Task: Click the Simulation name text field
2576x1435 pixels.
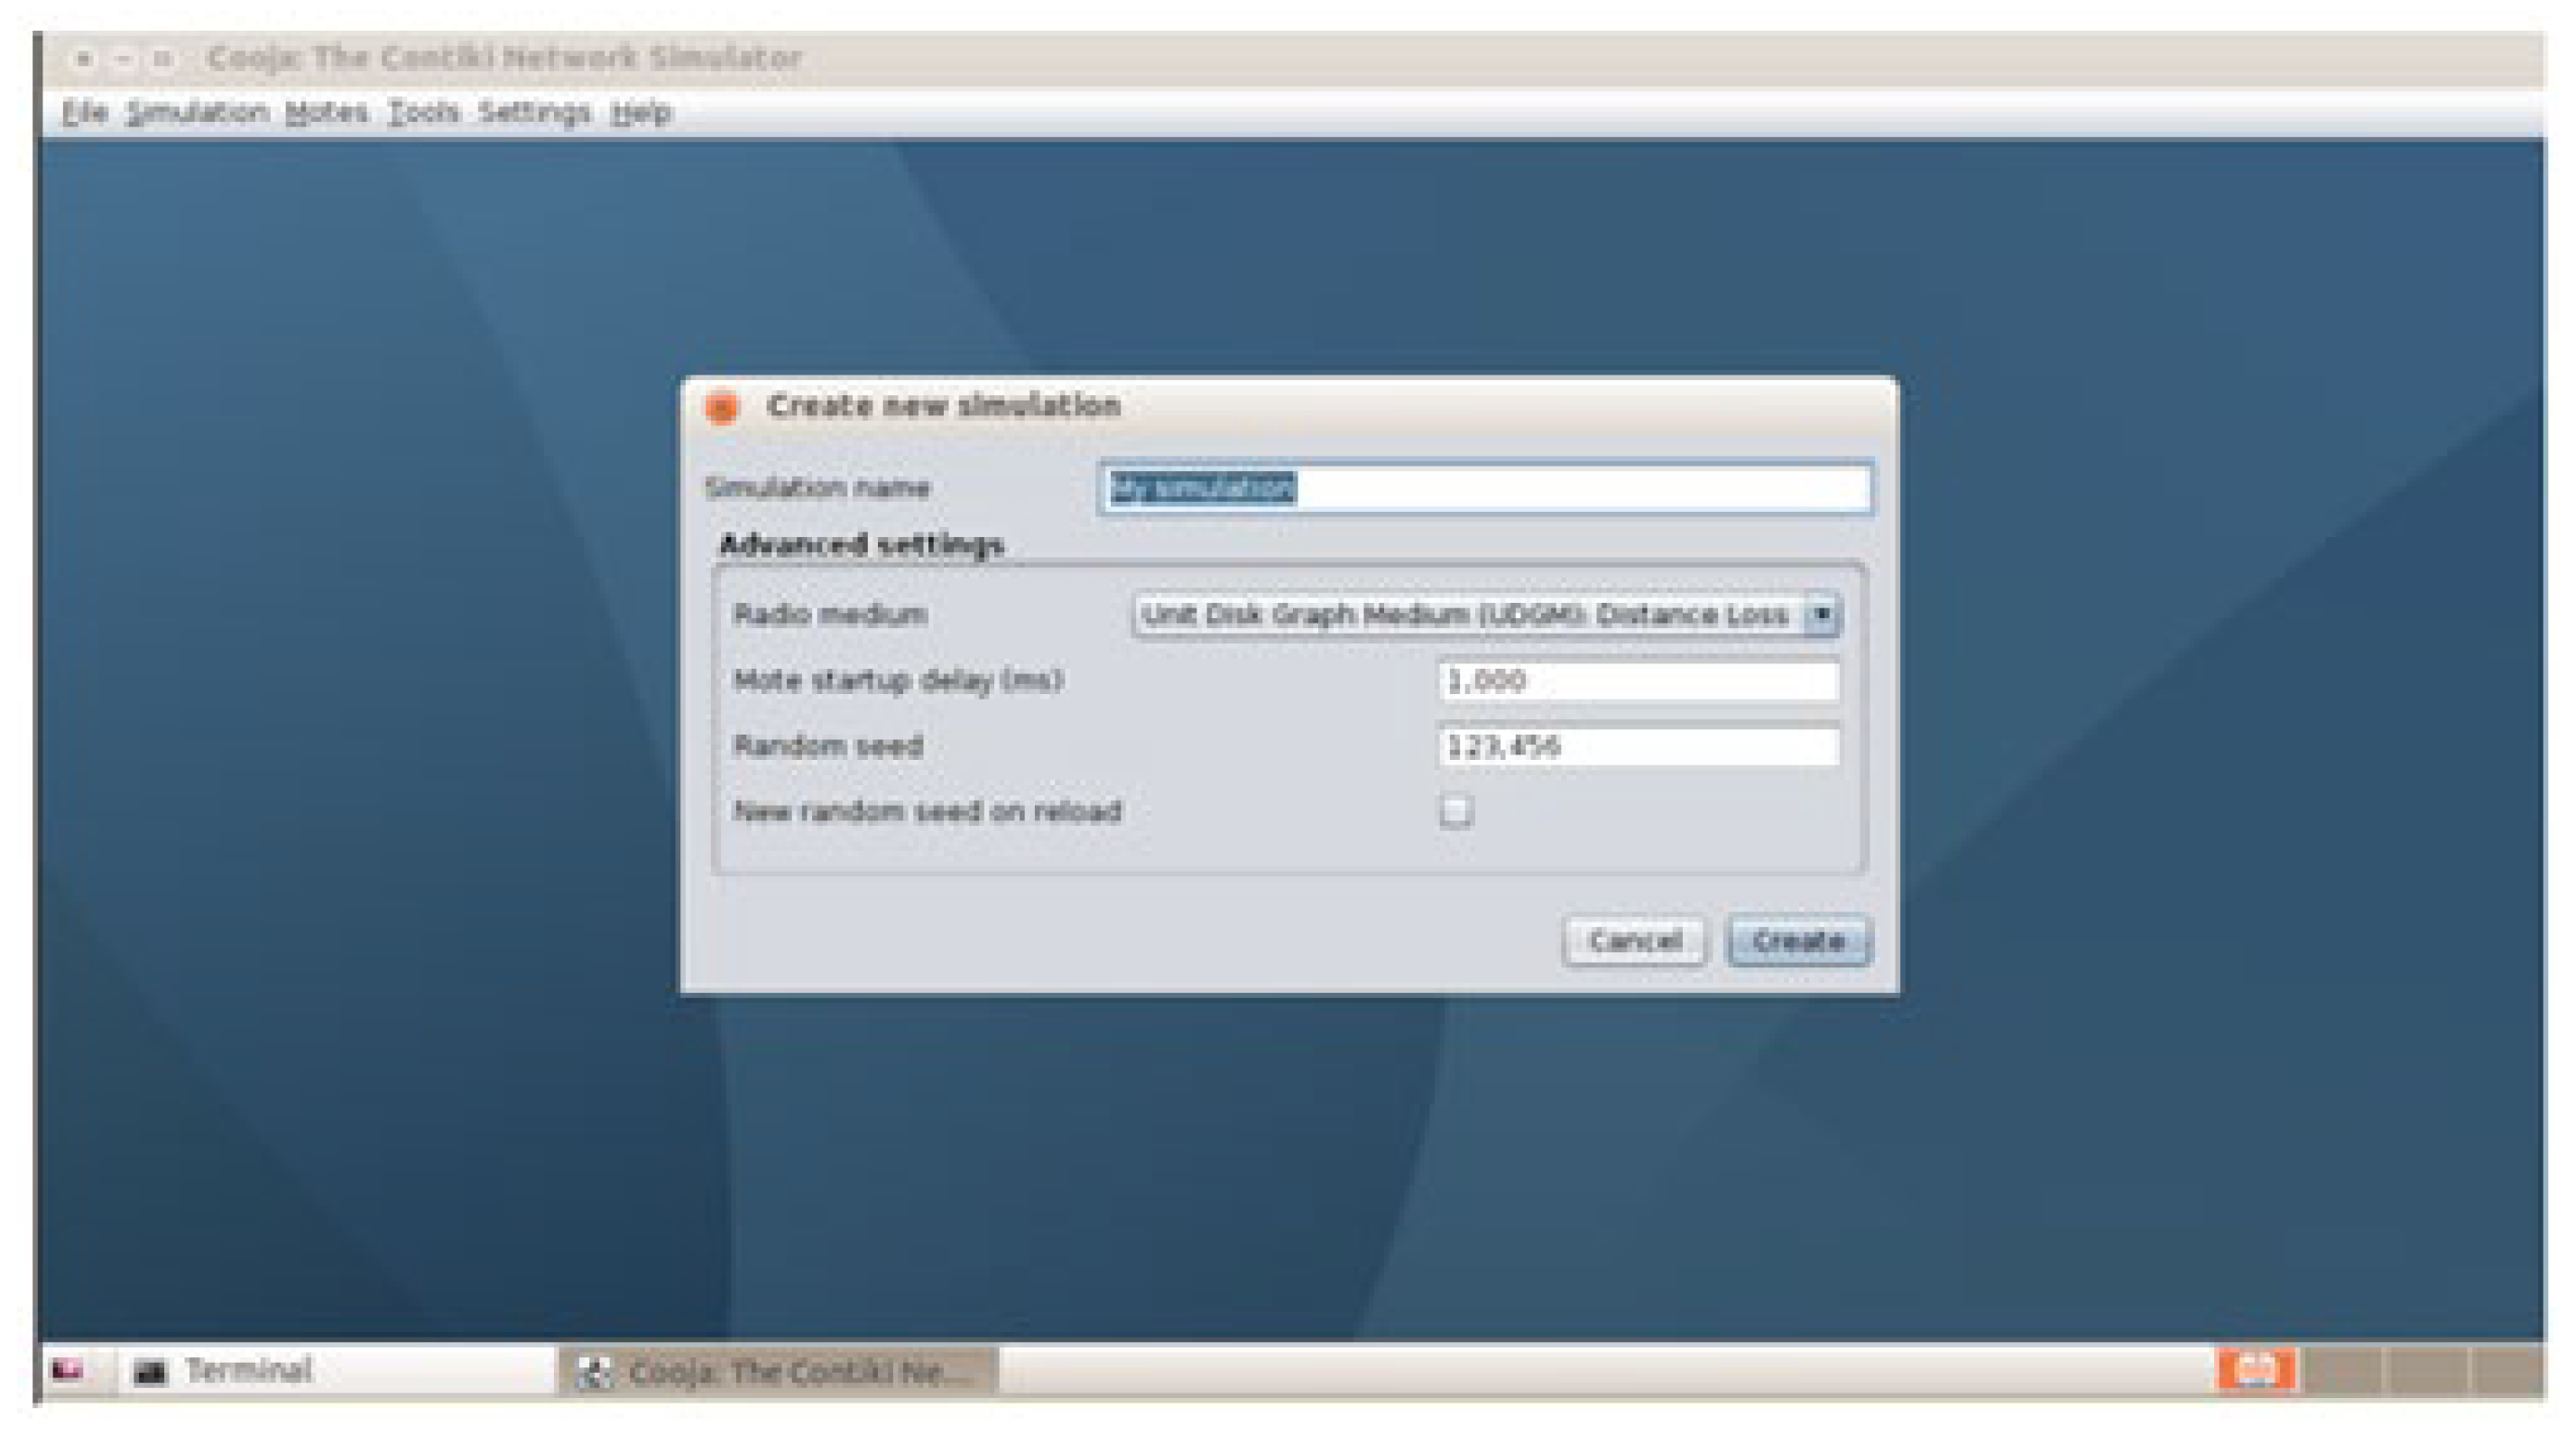Action: click(x=1485, y=488)
